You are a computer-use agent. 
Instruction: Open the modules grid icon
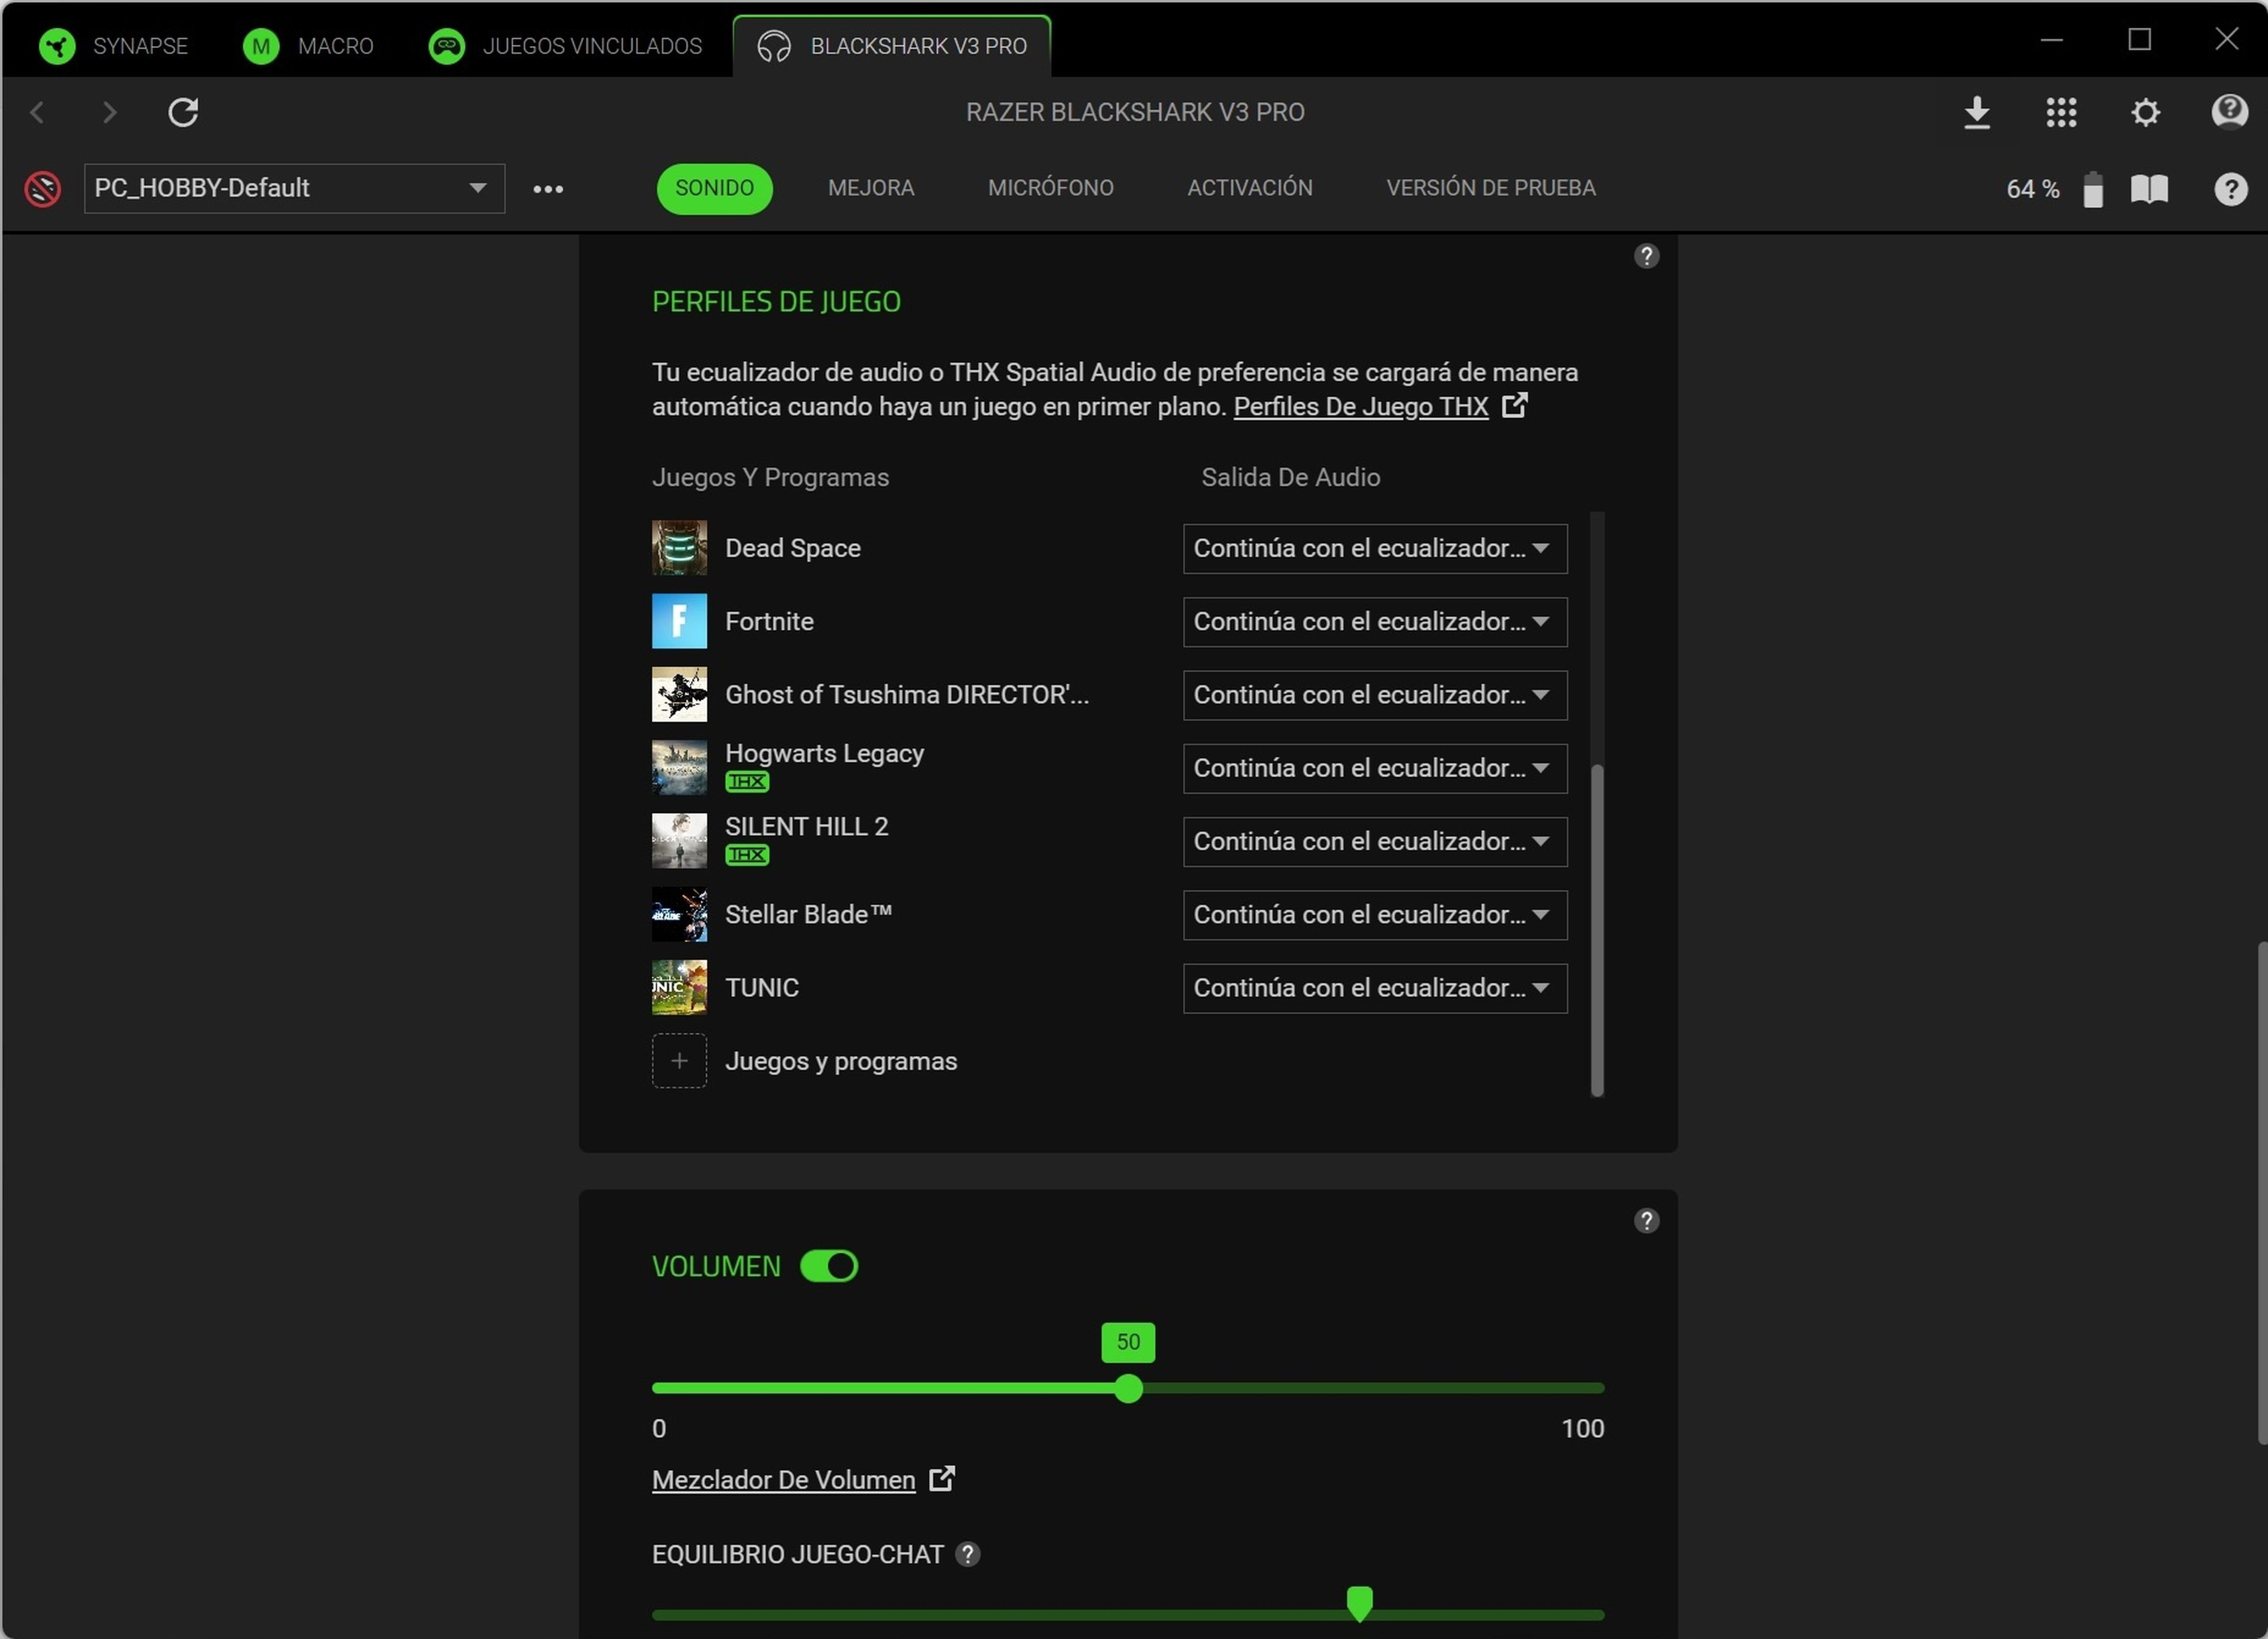2061,112
